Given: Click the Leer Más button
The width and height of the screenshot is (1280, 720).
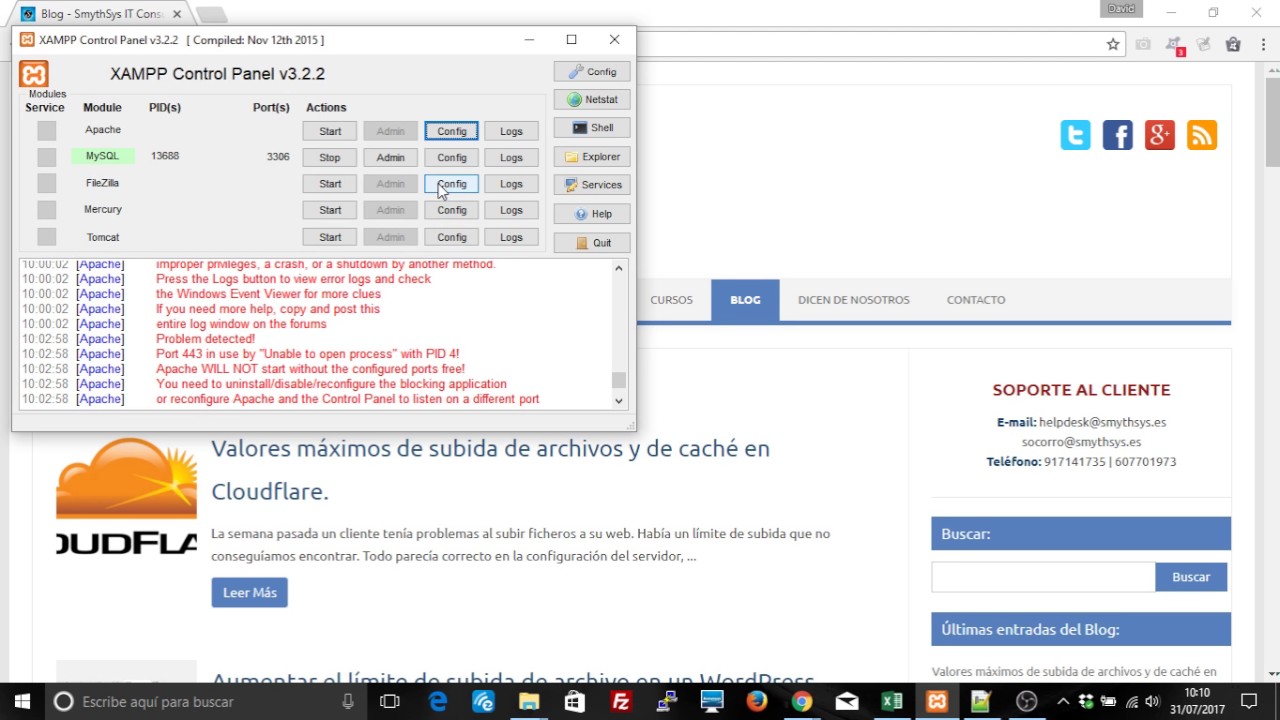Looking at the screenshot, I should click(249, 593).
